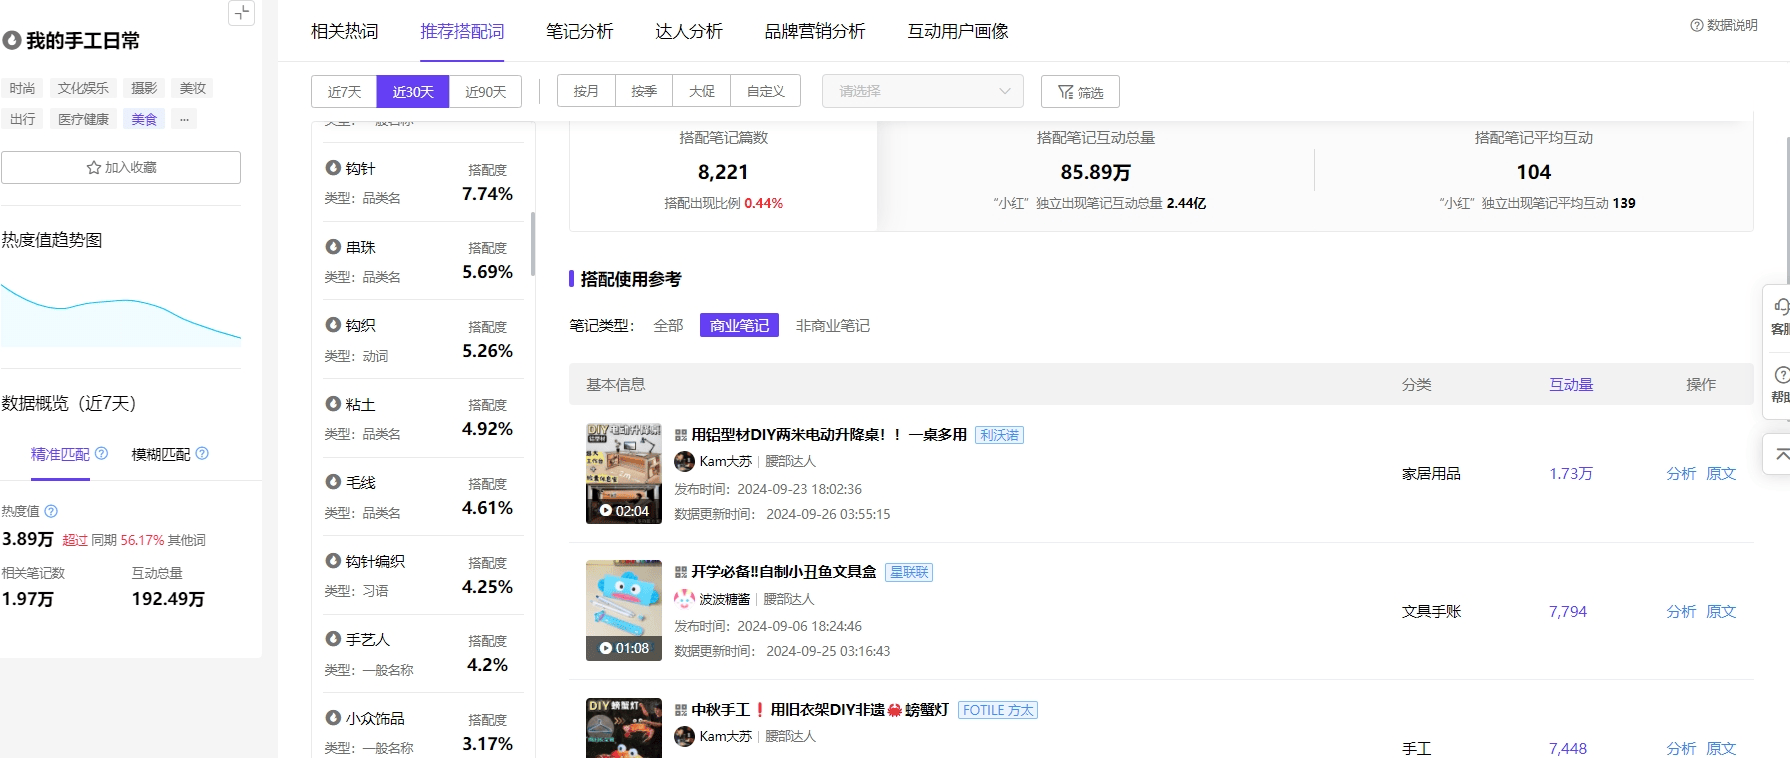Image resolution: width=1790 pixels, height=758 pixels.
Task: Click the circle icon beside 毛线
Action: [x=333, y=482]
